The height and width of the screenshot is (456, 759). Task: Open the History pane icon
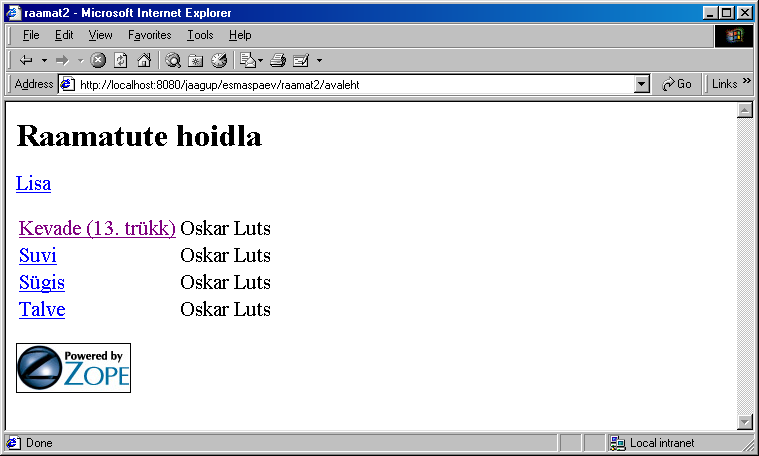pyautogui.click(x=219, y=60)
